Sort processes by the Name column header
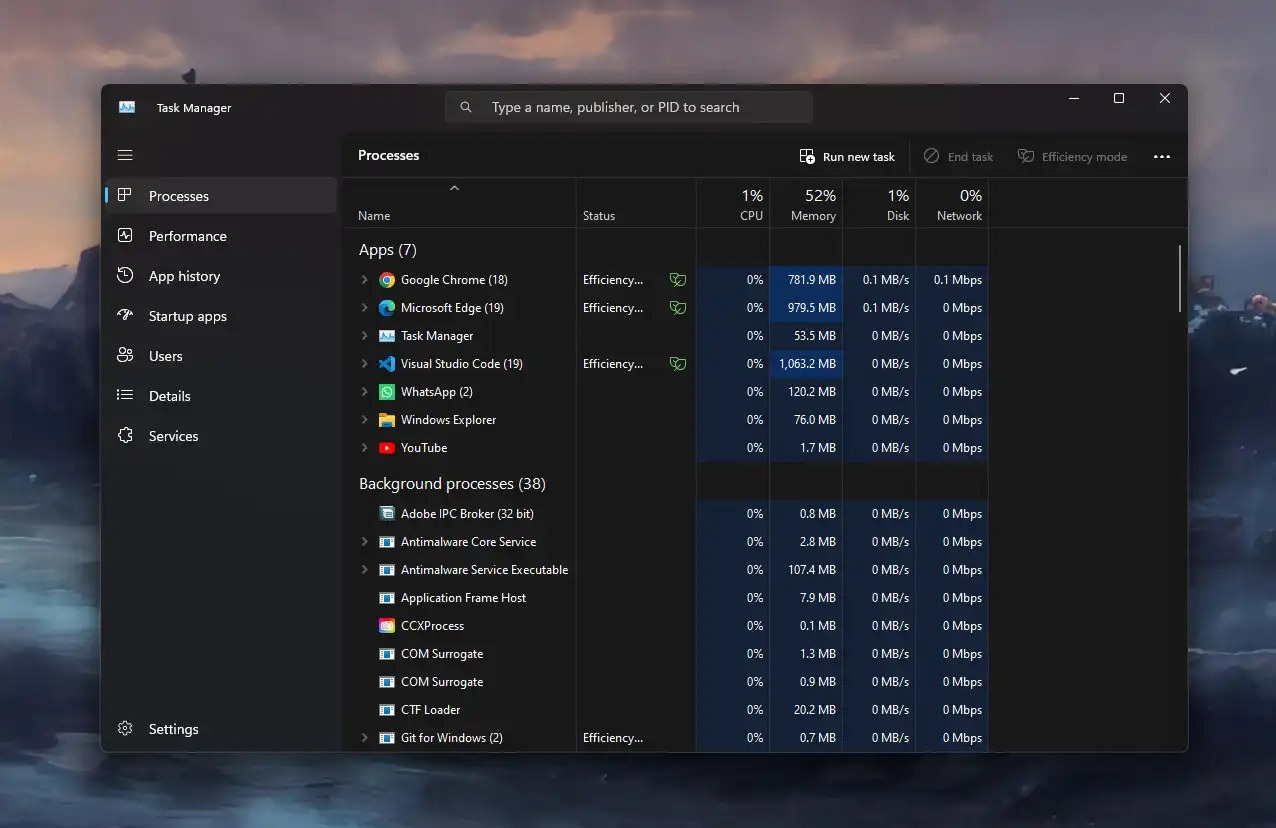This screenshot has height=828, width=1276. 460,204
